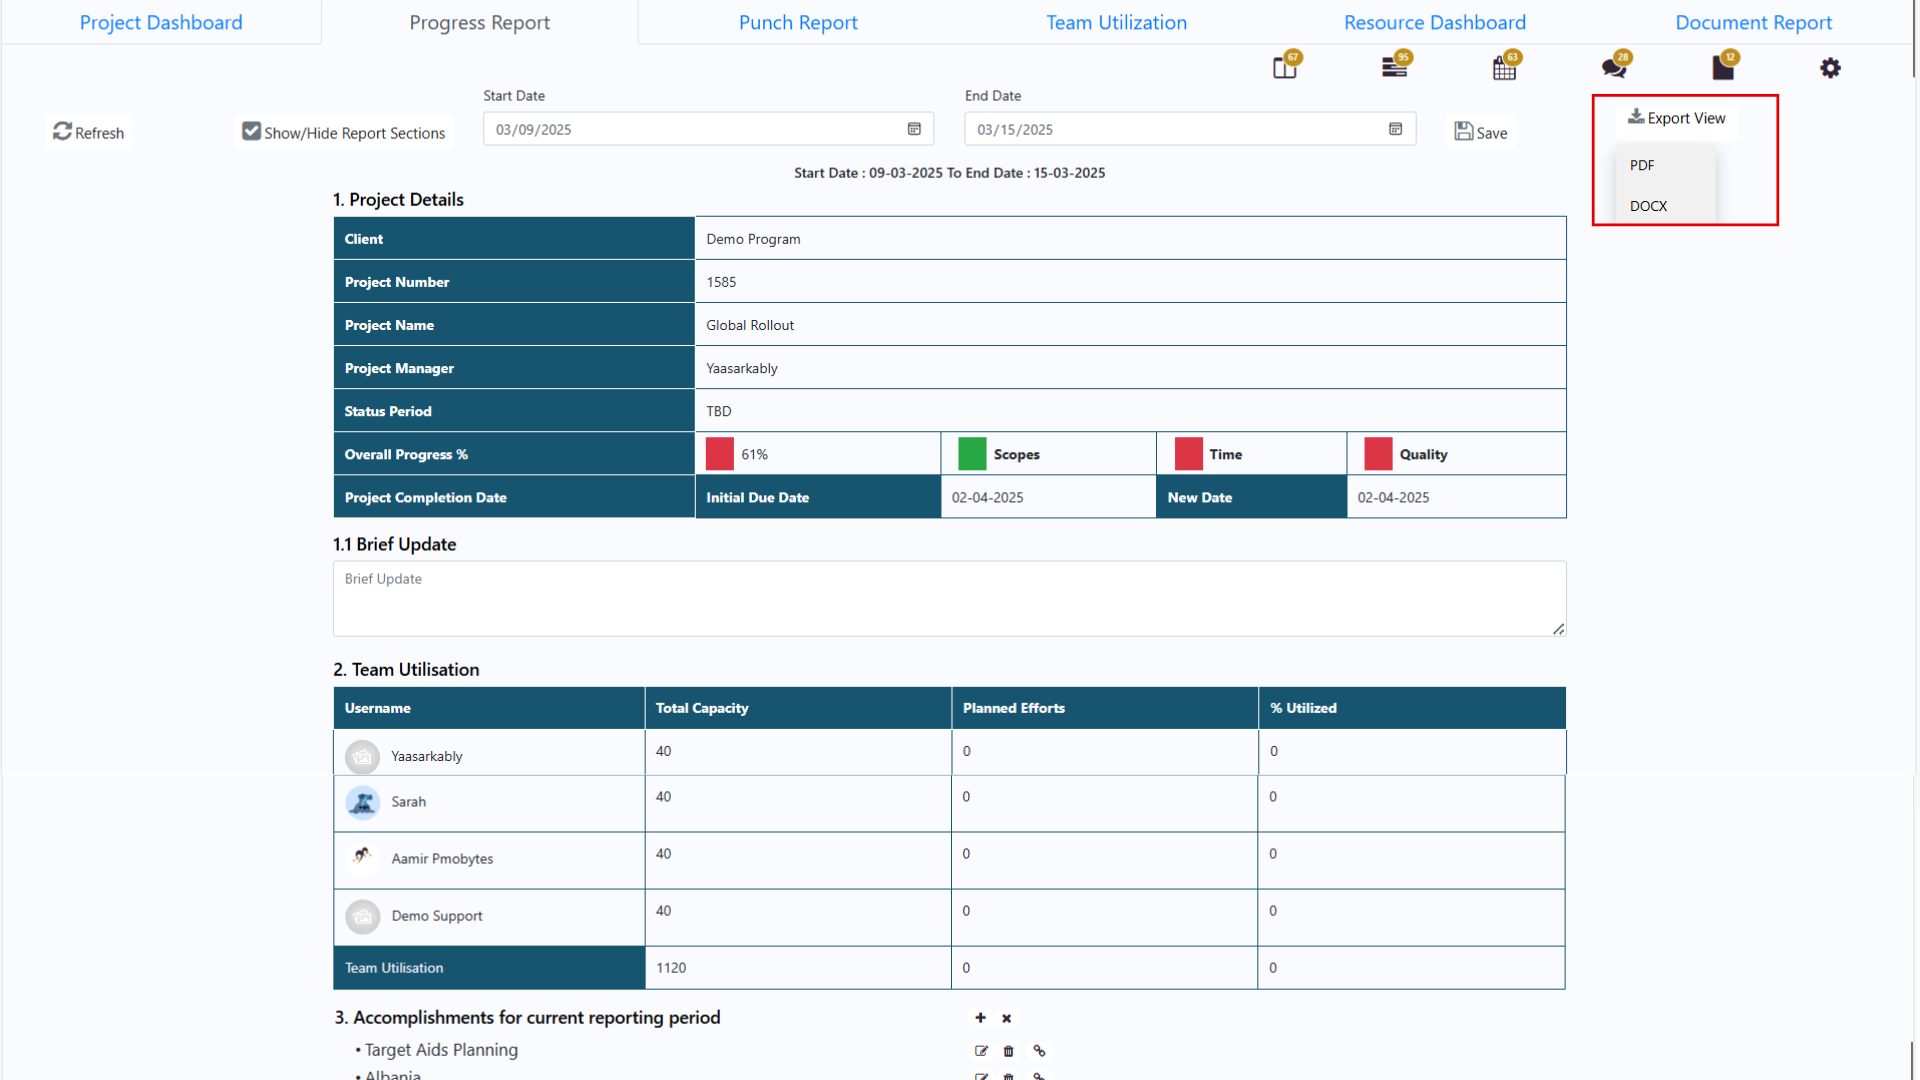The width and height of the screenshot is (1920, 1080).
Task: Click into the Brief Update text area
Action: pyautogui.click(x=949, y=598)
